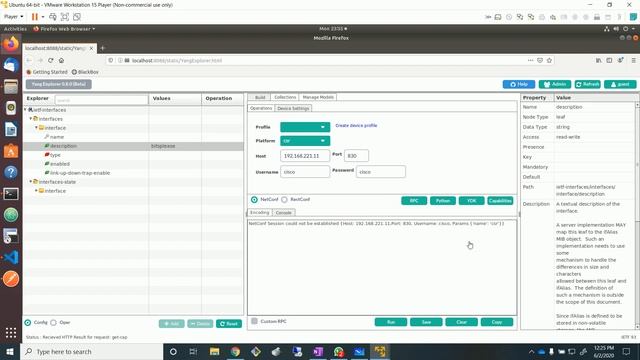Expand the interface node under interfaces-state
This screenshot has width=640, height=360.
[x=36, y=191]
